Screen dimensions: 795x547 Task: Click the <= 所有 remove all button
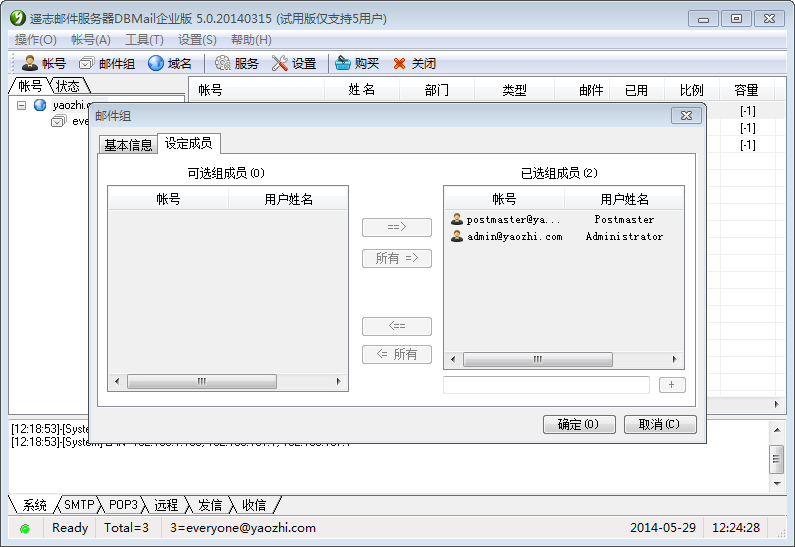[397, 354]
